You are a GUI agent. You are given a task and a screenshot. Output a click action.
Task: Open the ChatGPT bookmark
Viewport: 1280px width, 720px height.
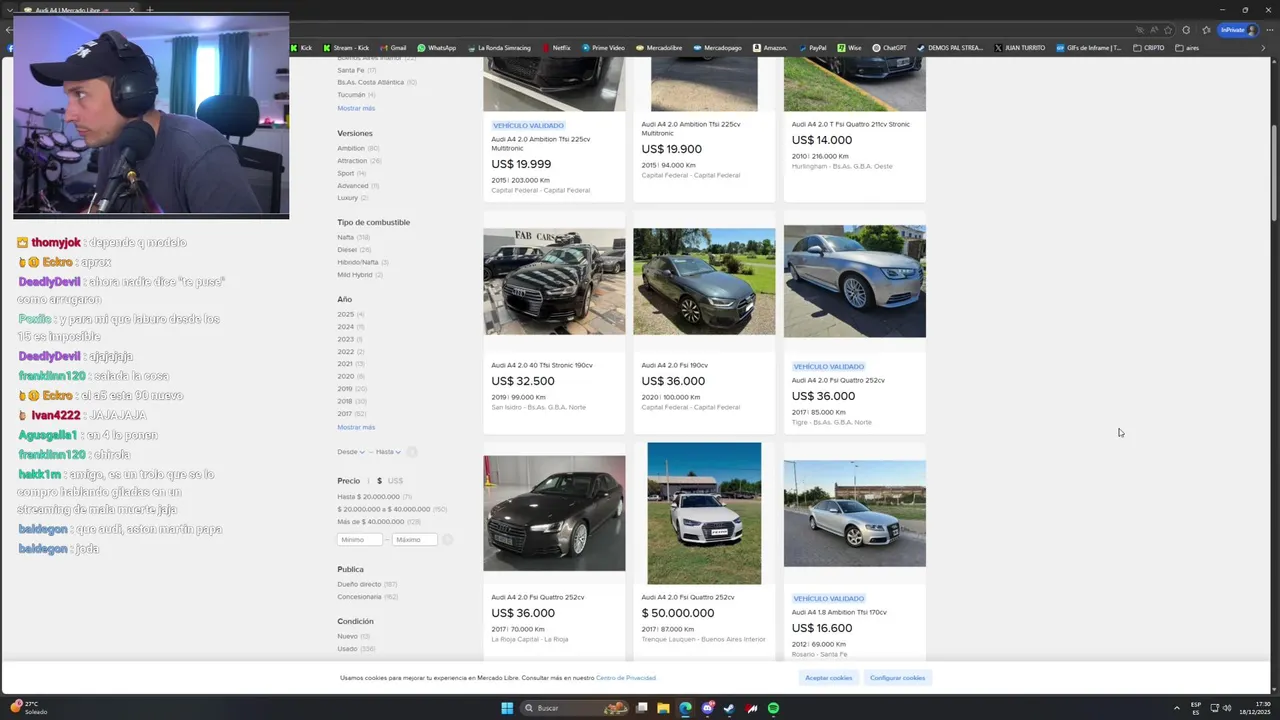tap(889, 48)
